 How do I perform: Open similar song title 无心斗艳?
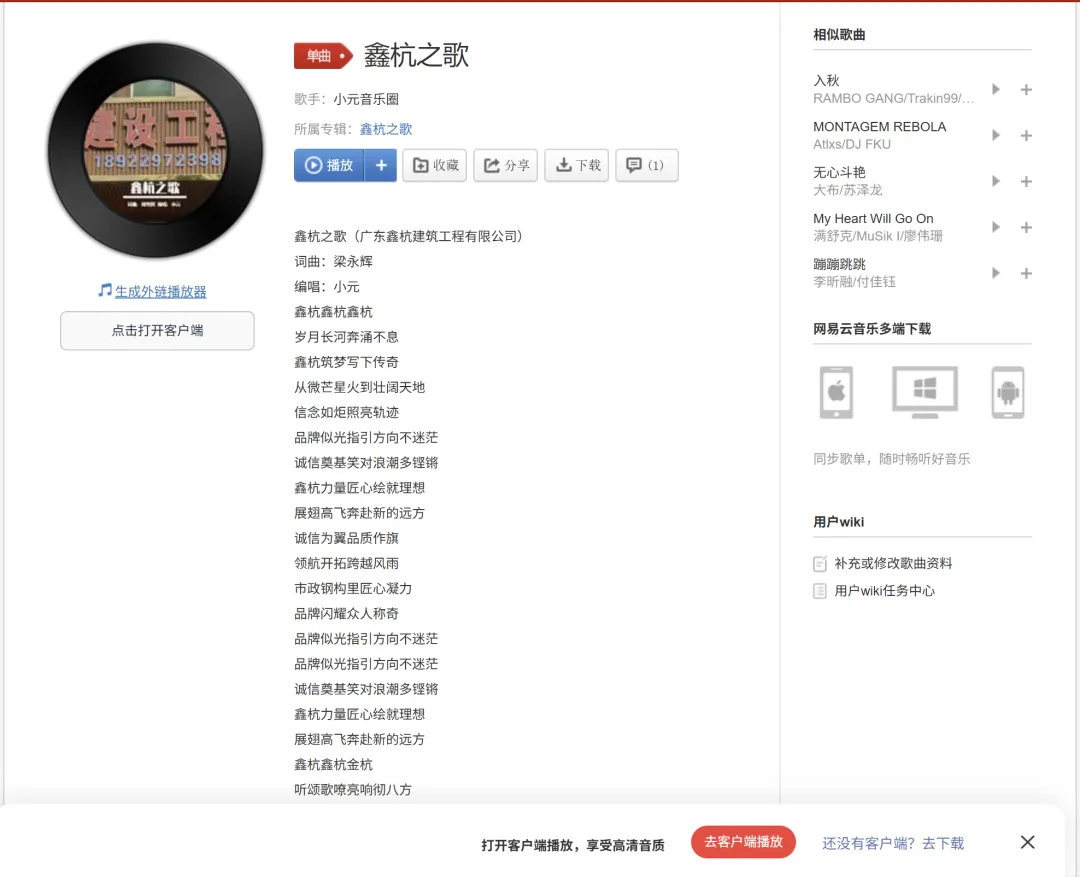839,172
